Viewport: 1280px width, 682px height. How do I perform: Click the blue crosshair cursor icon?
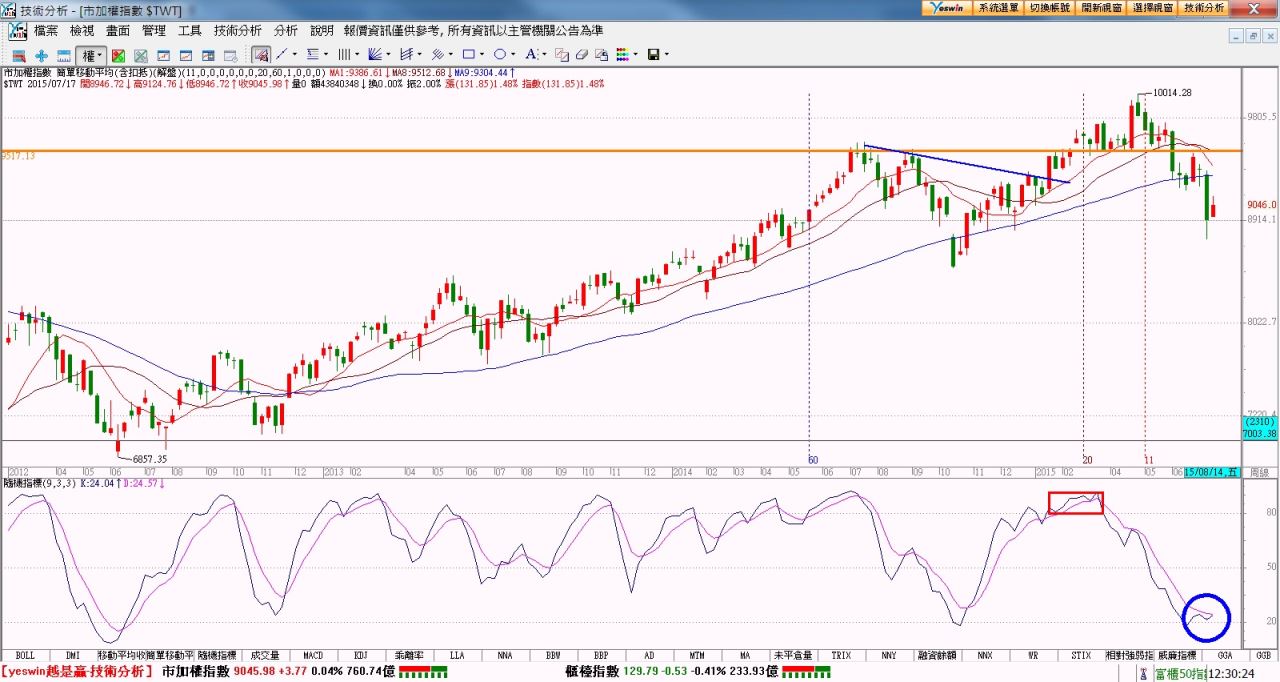pyautogui.click(x=41, y=55)
